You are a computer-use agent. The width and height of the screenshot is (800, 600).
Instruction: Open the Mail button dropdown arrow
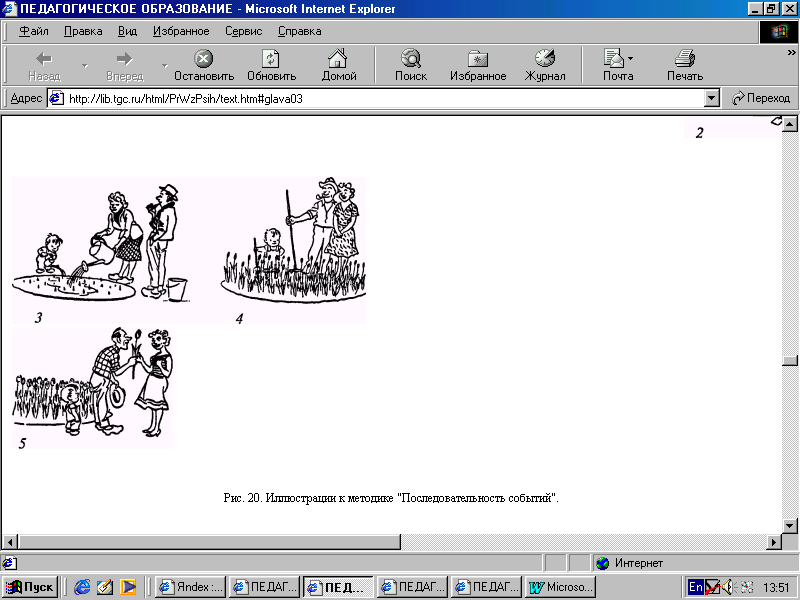point(631,59)
